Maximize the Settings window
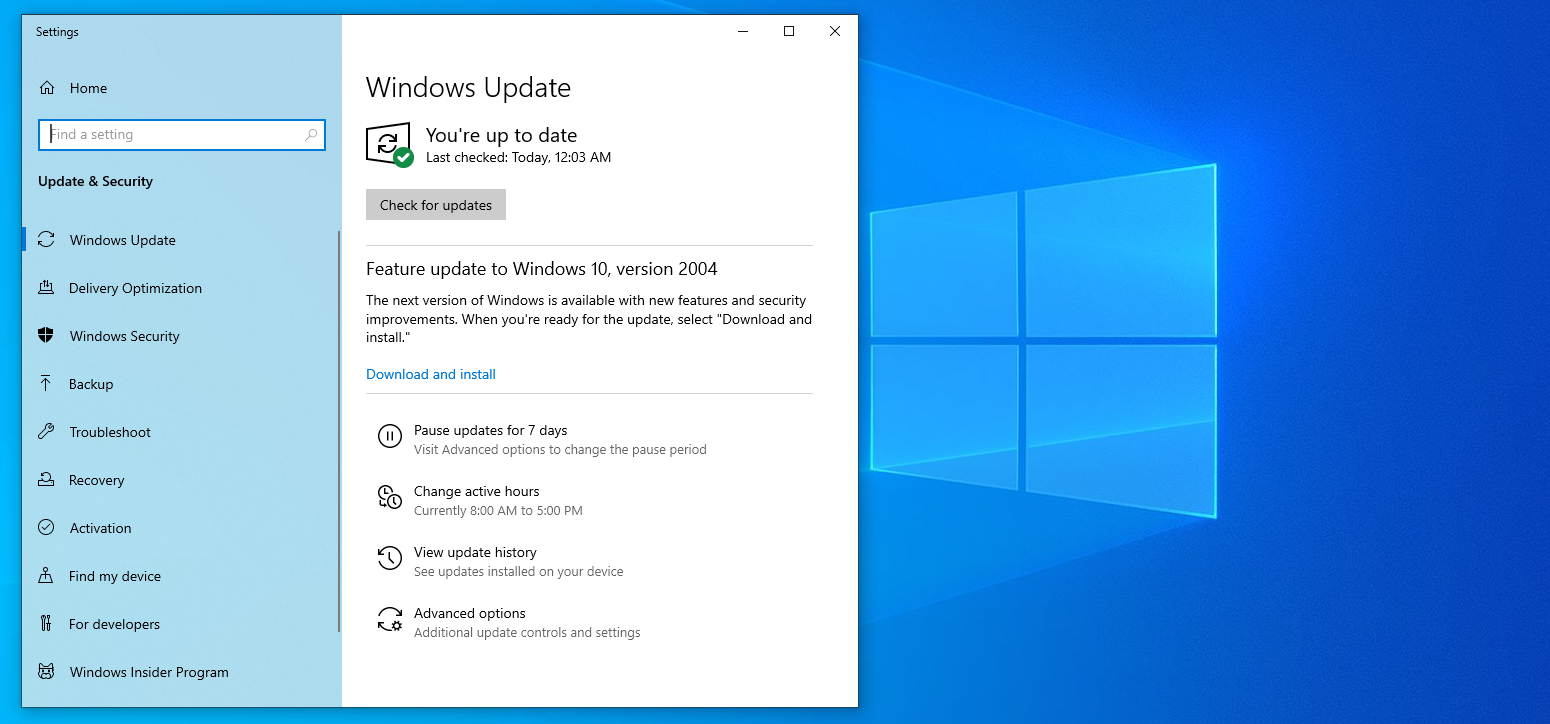 click(x=789, y=31)
